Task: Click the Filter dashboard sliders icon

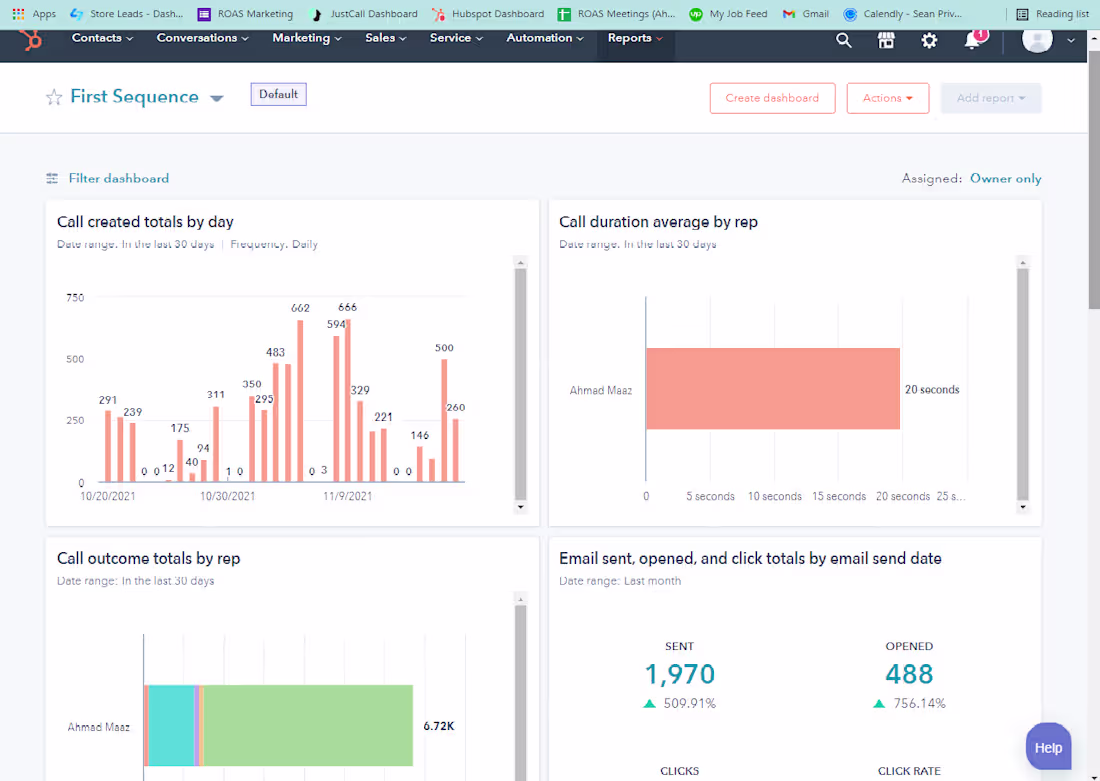Action: pyautogui.click(x=52, y=178)
